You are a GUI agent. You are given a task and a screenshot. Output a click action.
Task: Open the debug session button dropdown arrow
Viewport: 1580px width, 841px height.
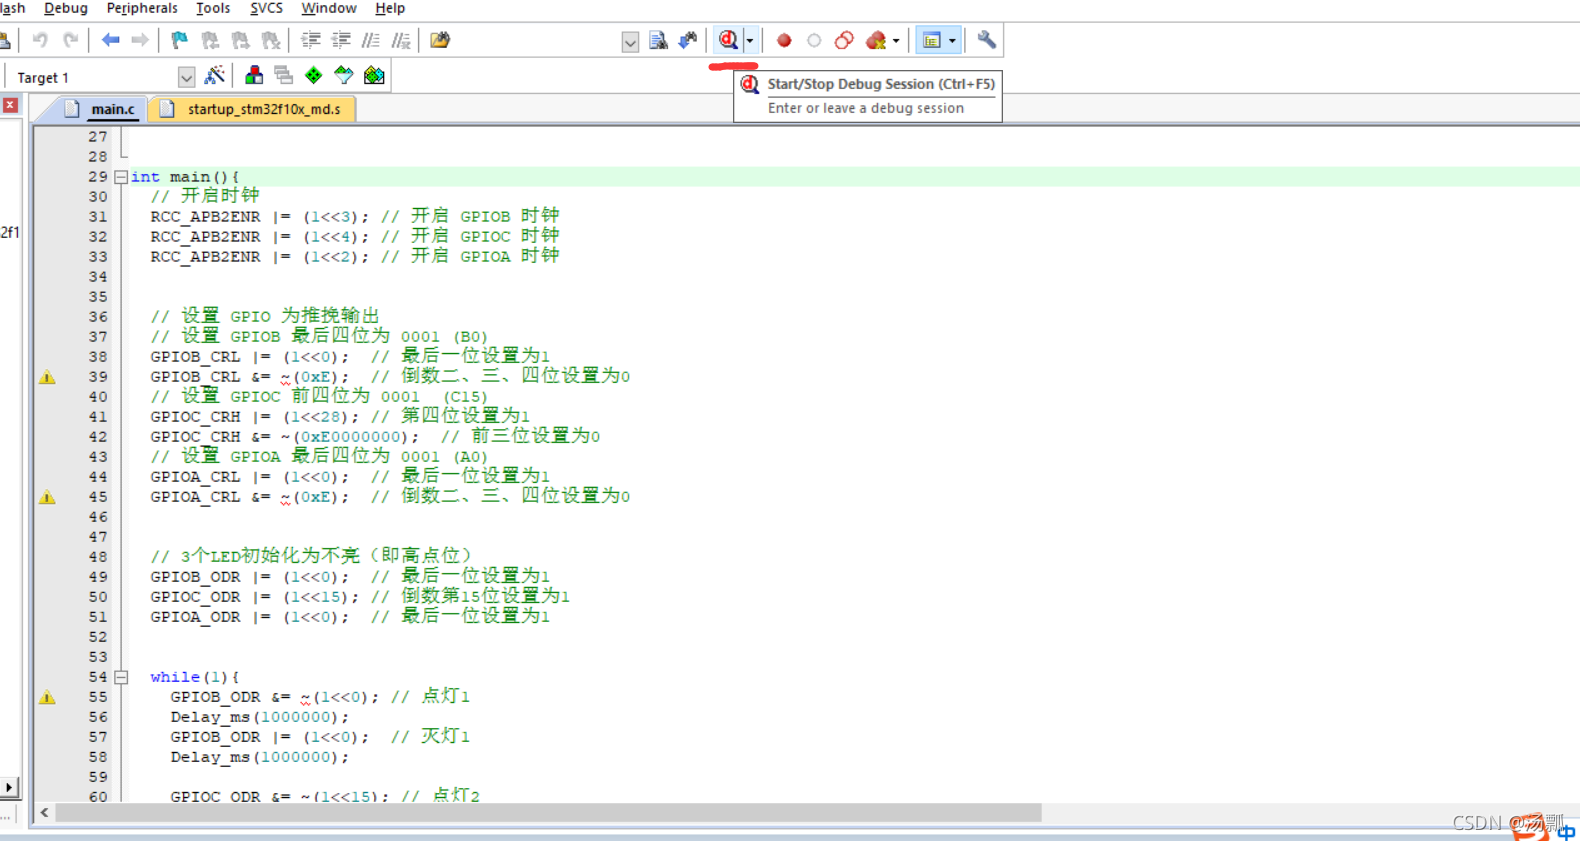coord(750,41)
